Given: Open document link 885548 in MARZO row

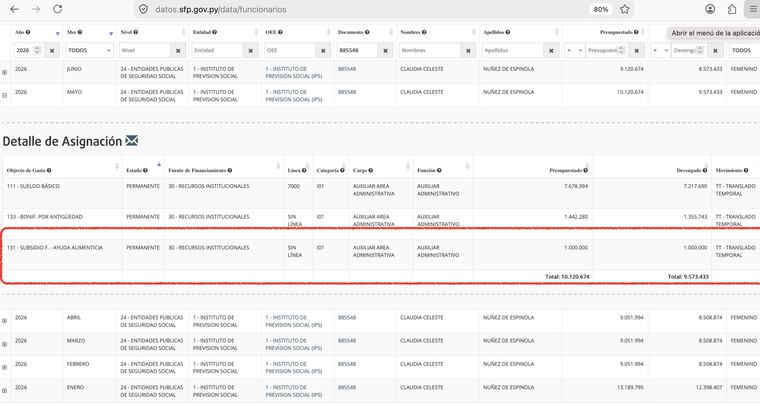Looking at the screenshot, I should (x=347, y=341).
